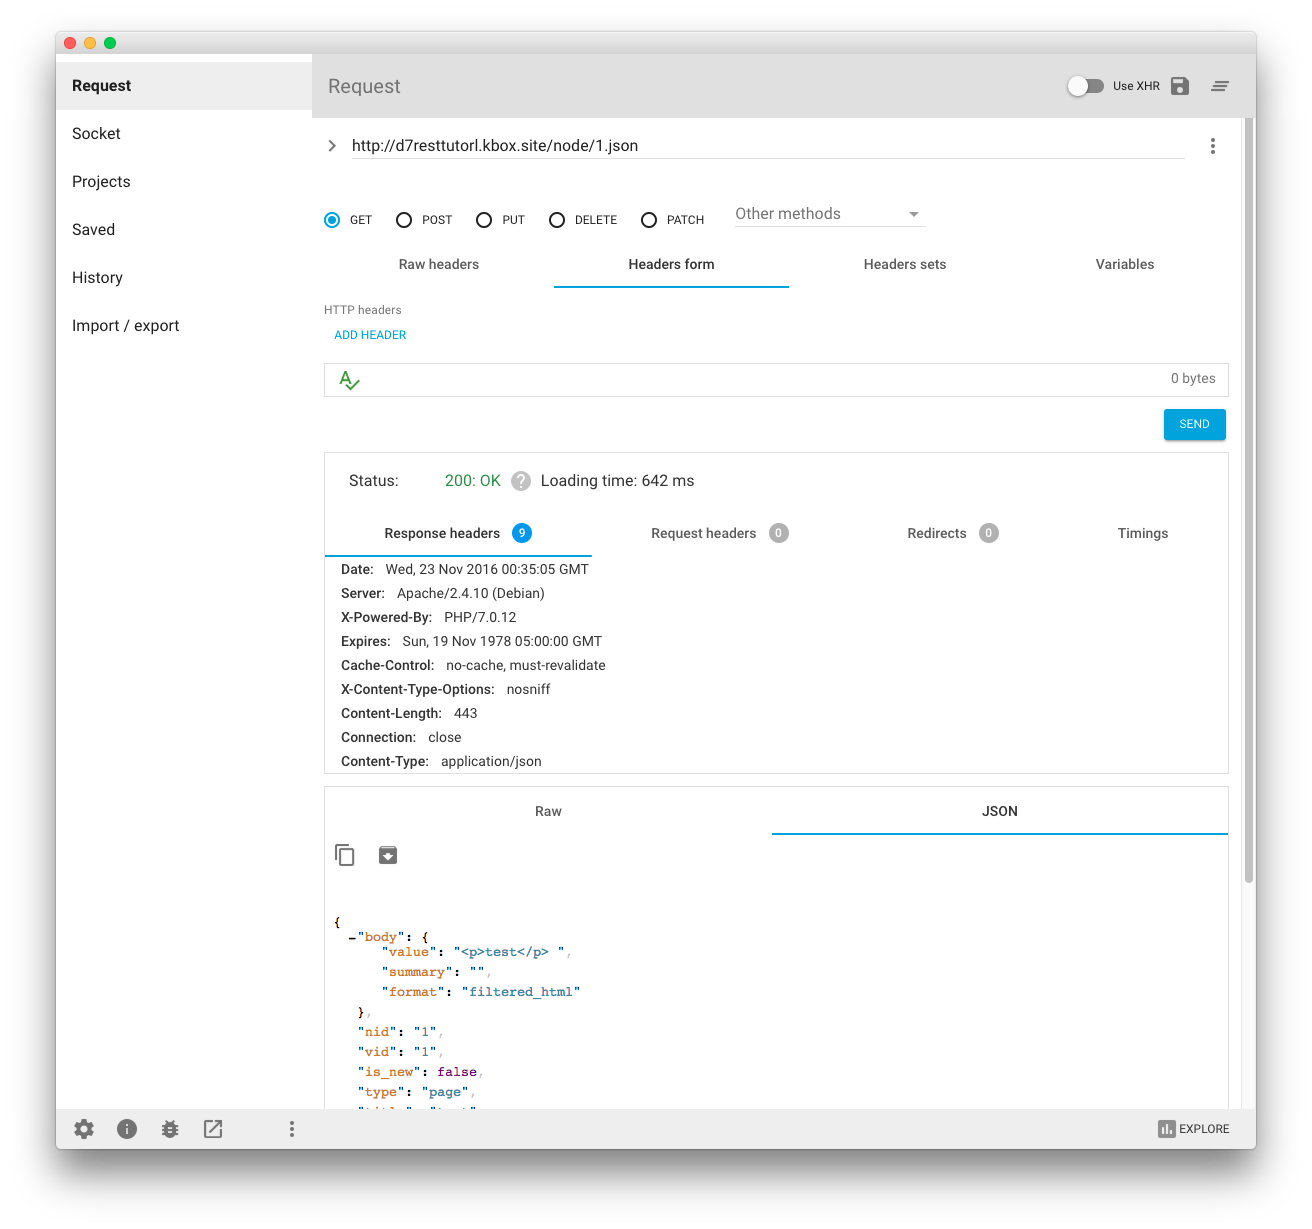The height and width of the screenshot is (1229, 1312).
Task: Open the Timings tab
Action: pyautogui.click(x=1143, y=534)
